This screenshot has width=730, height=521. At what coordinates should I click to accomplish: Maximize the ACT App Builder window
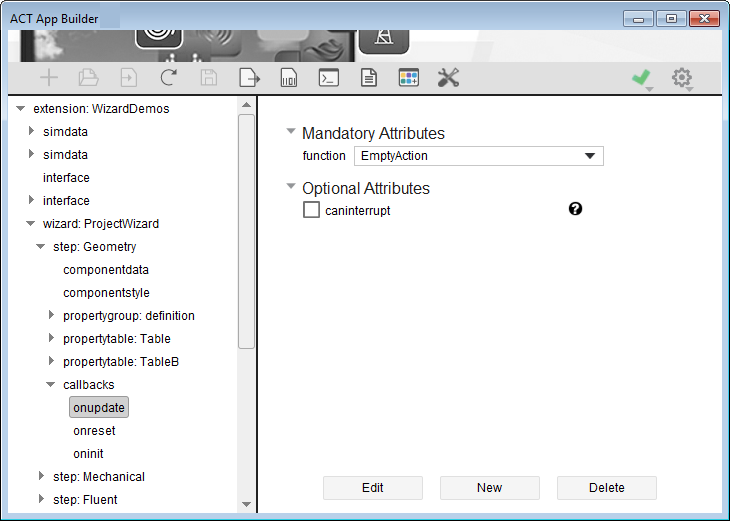[671, 19]
